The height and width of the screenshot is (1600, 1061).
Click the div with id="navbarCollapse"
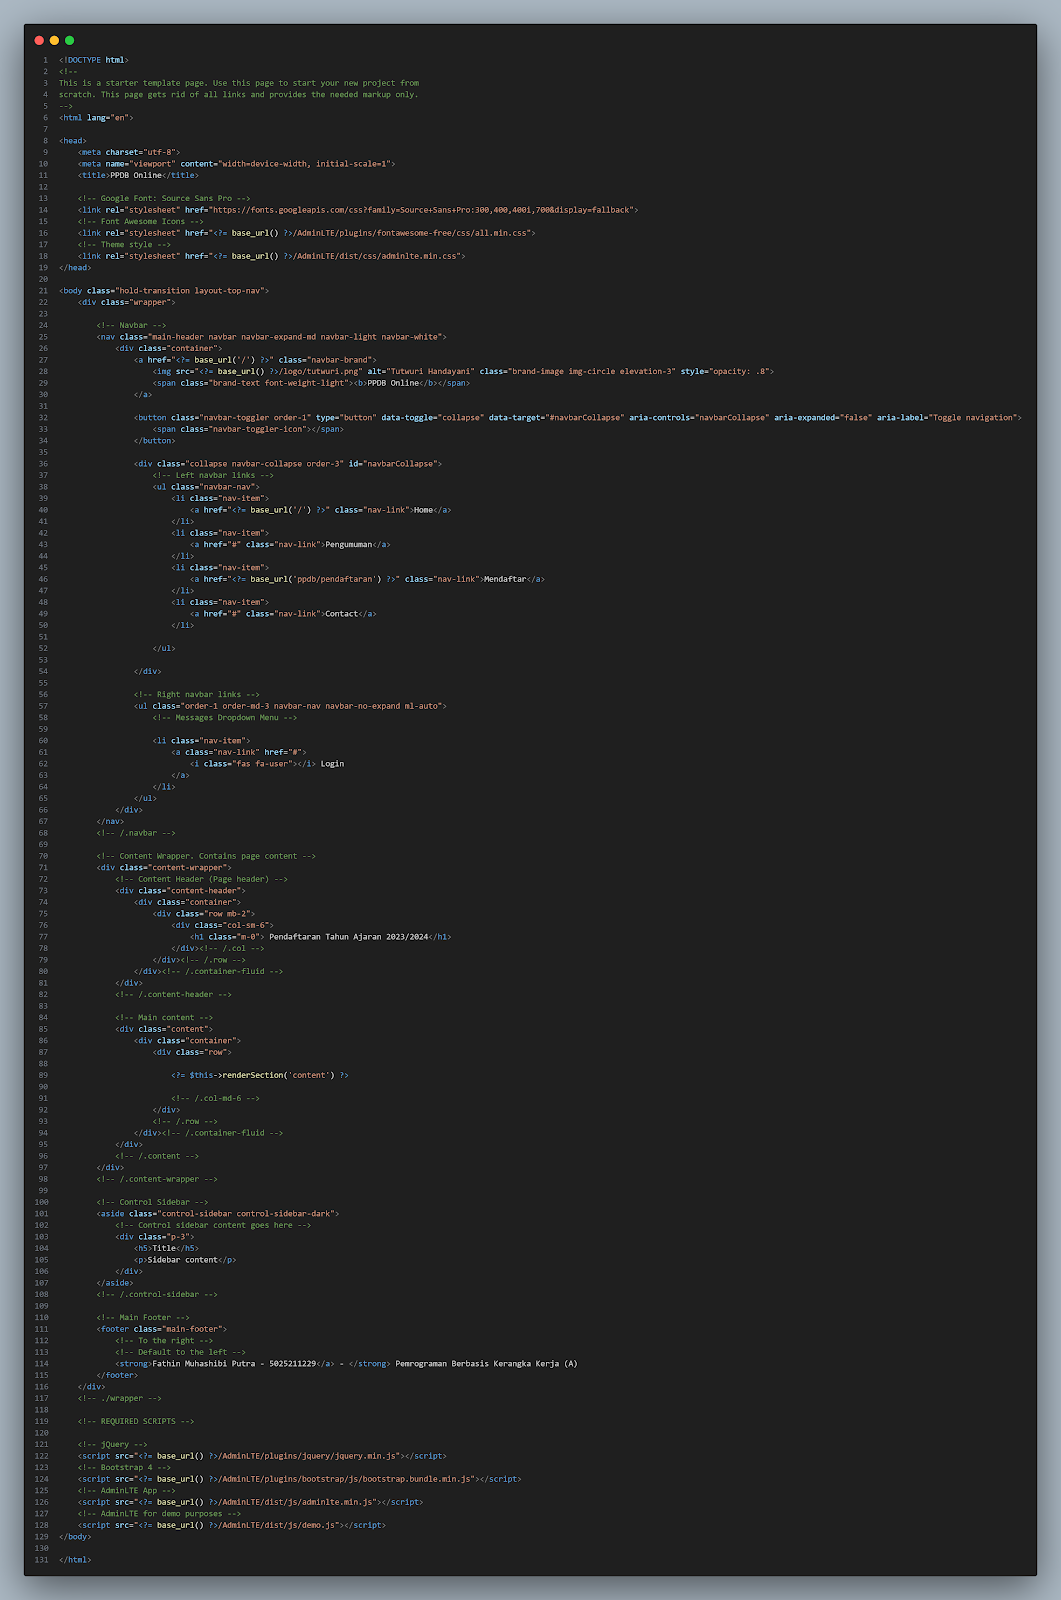(x=288, y=464)
